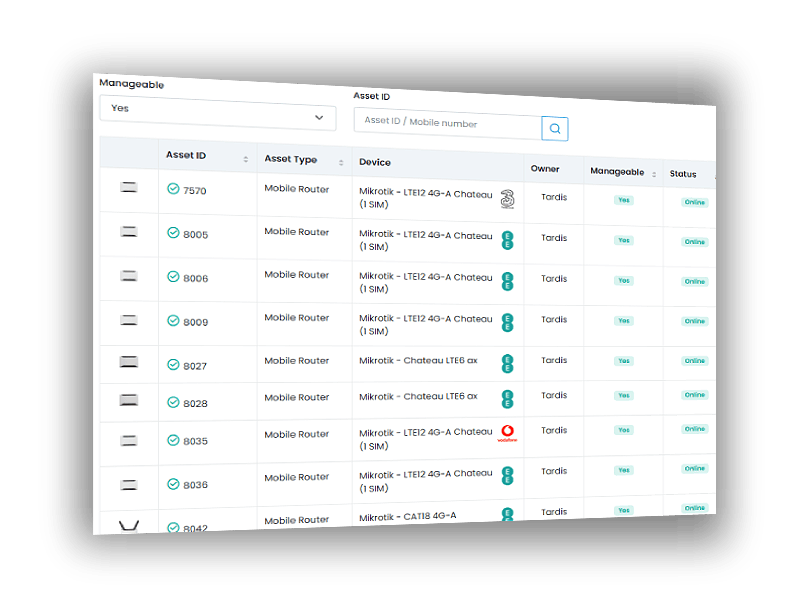Open the Manageable filter dropdown
Image resolution: width=800 pixels, height=600 pixels.
[x=217, y=113]
